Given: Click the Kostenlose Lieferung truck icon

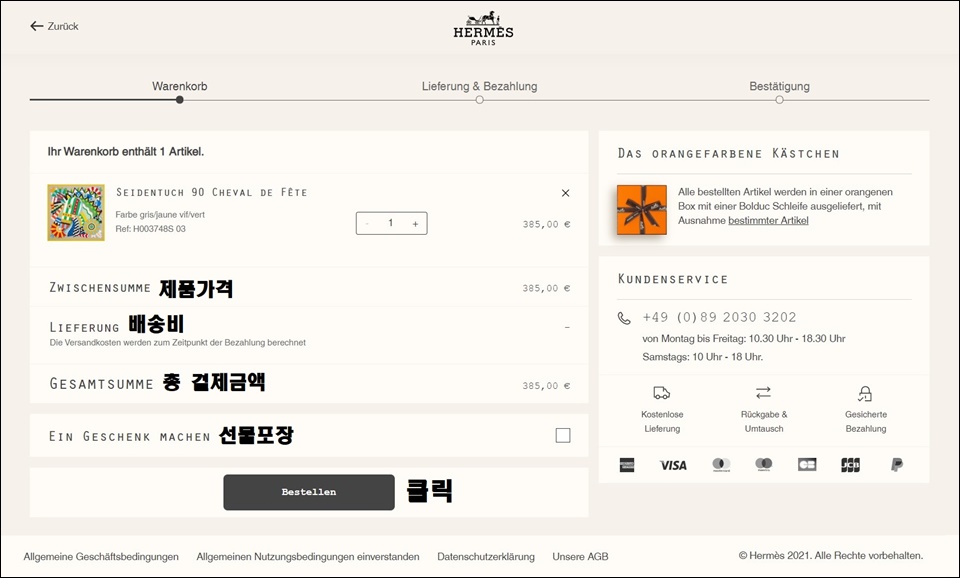Looking at the screenshot, I should pyautogui.click(x=661, y=392).
